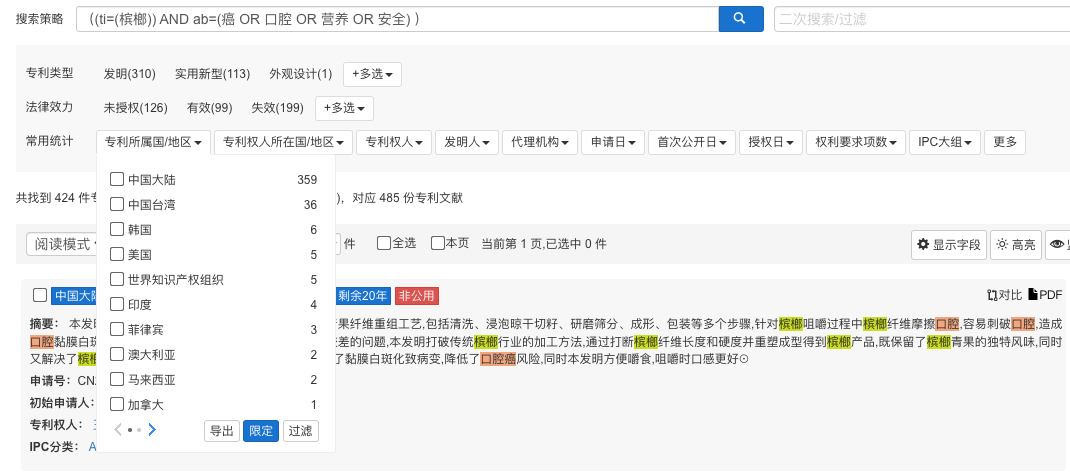Expand the 专利权人 dropdown
The height and width of the screenshot is (472, 1070).
point(393,142)
